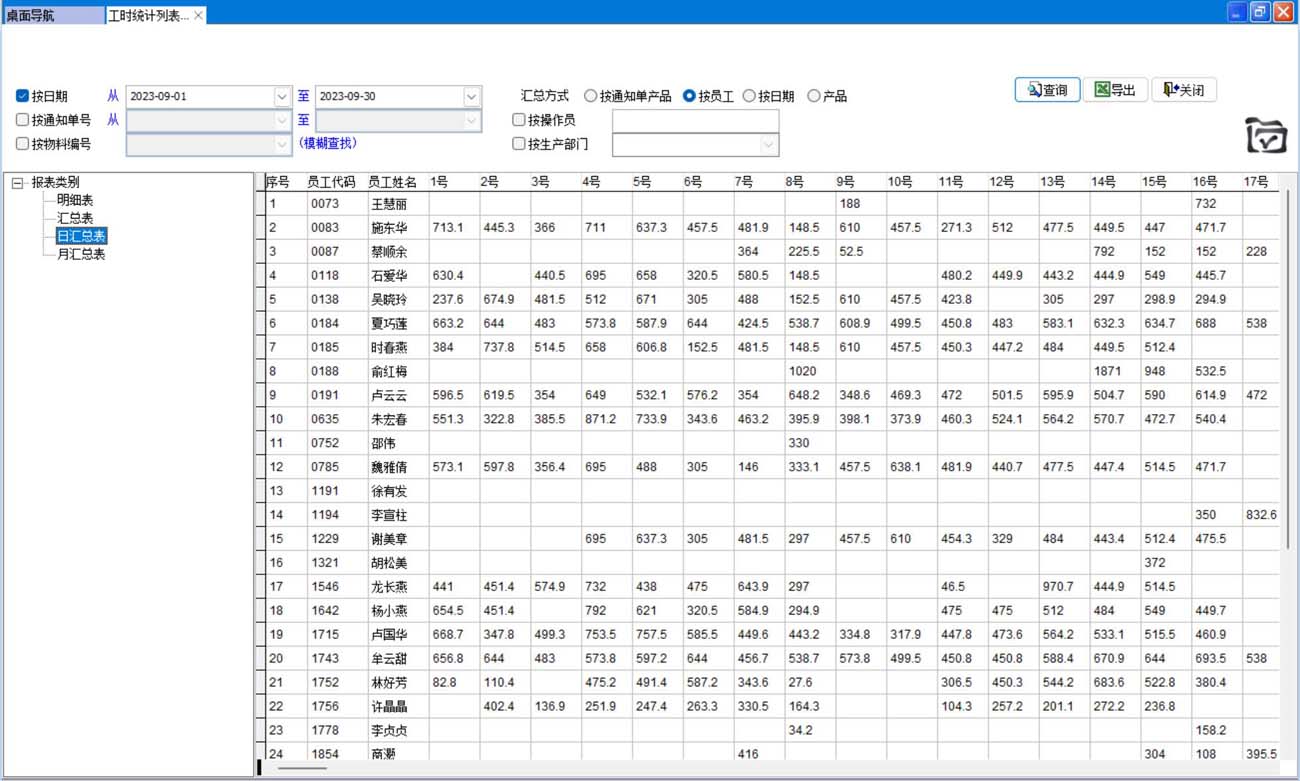Image resolution: width=1300 pixels, height=781 pixels.
Task: Select 月汇总表 in the report tree
Action: point(81,254)
